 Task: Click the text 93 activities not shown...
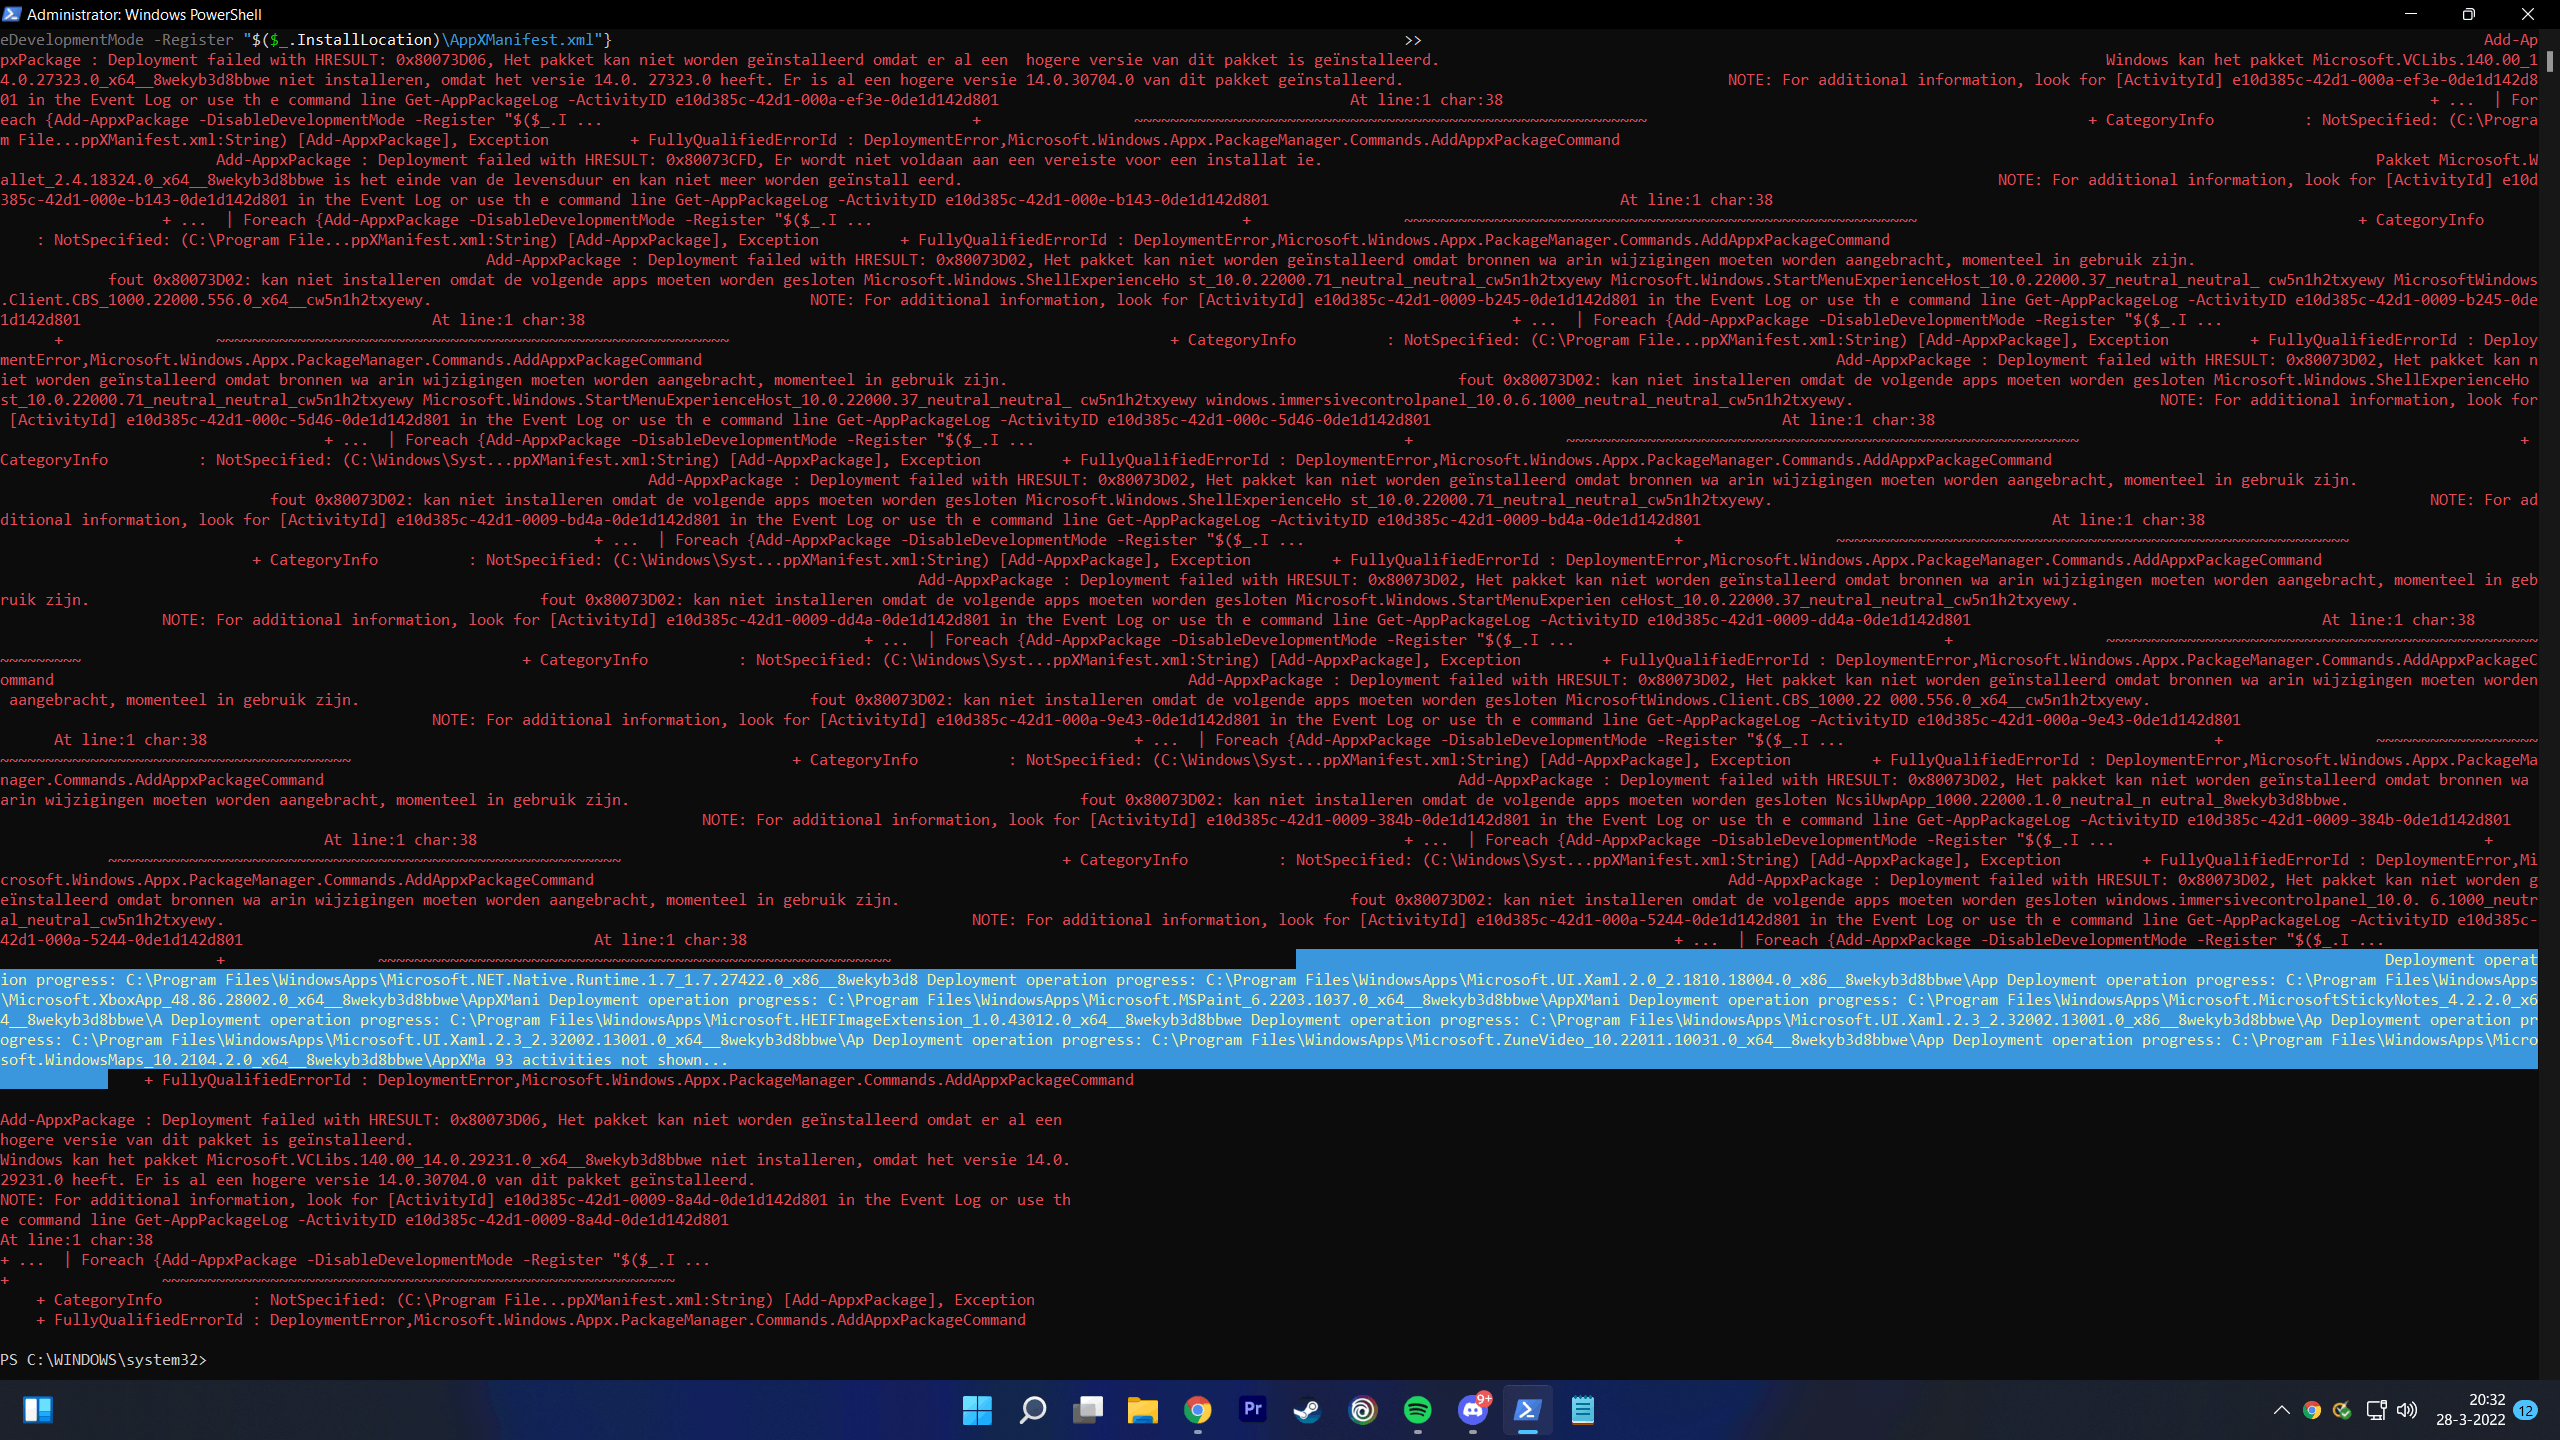tap(611, 1060)
